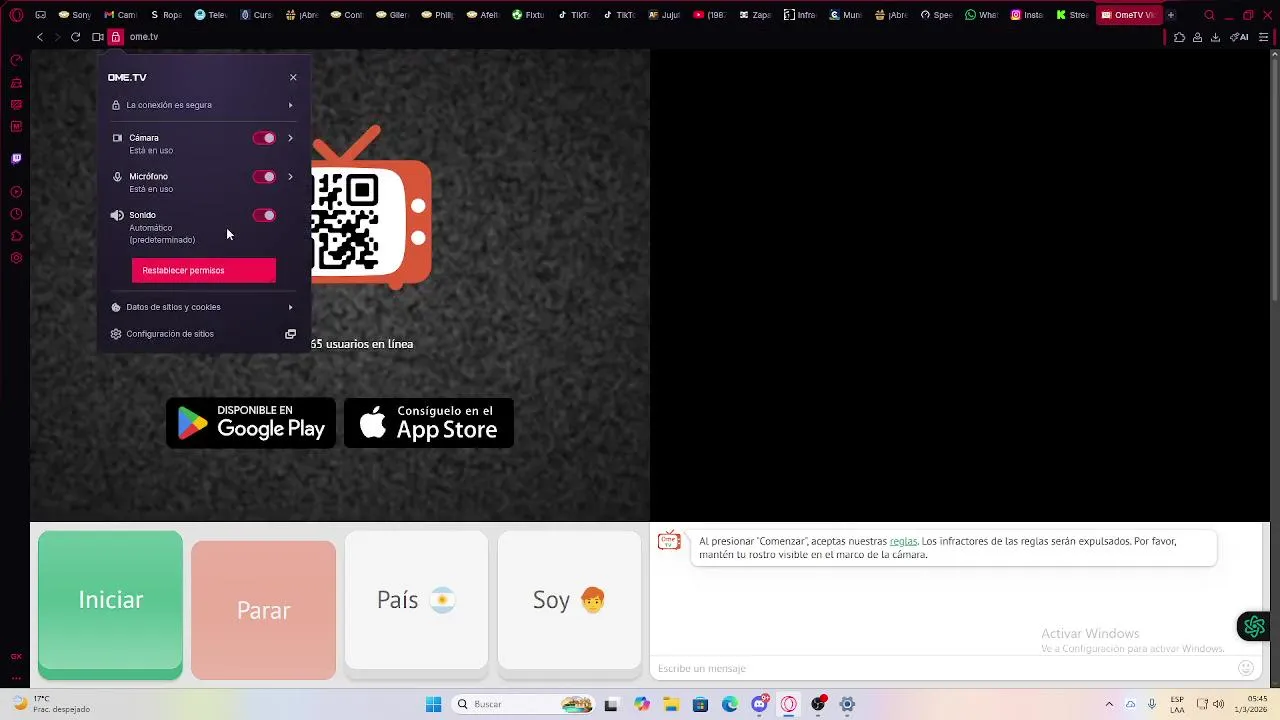1280x720 pixels.
Task: Open 'Configuración de sitios' in new window
Action: [x=203, y=334]
